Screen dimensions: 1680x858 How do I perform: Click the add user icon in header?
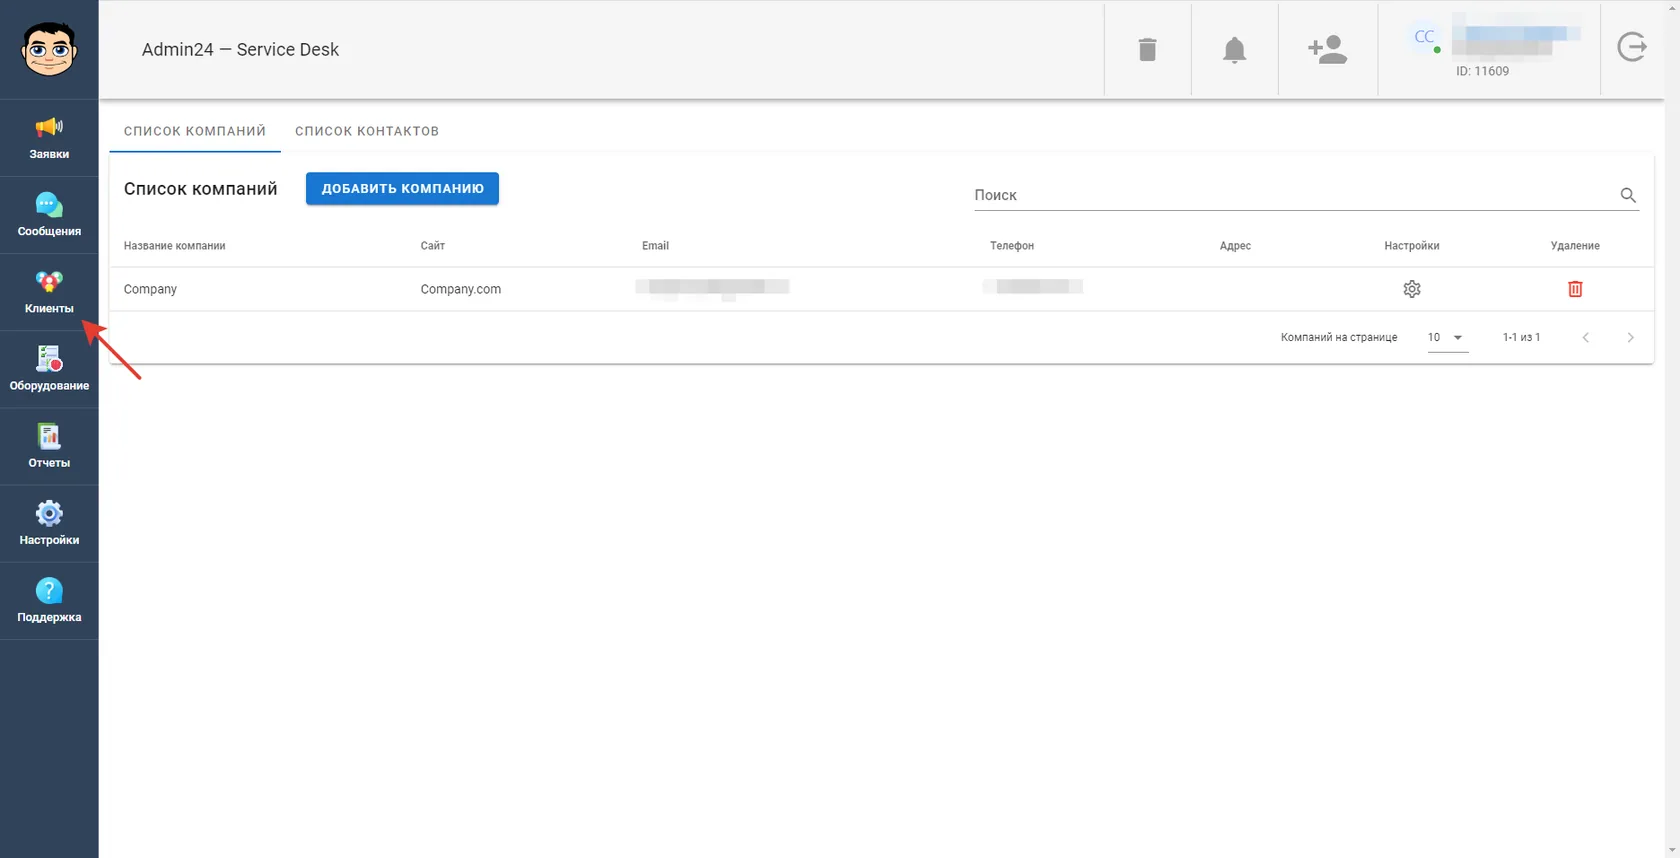(x=1327, y=49)
